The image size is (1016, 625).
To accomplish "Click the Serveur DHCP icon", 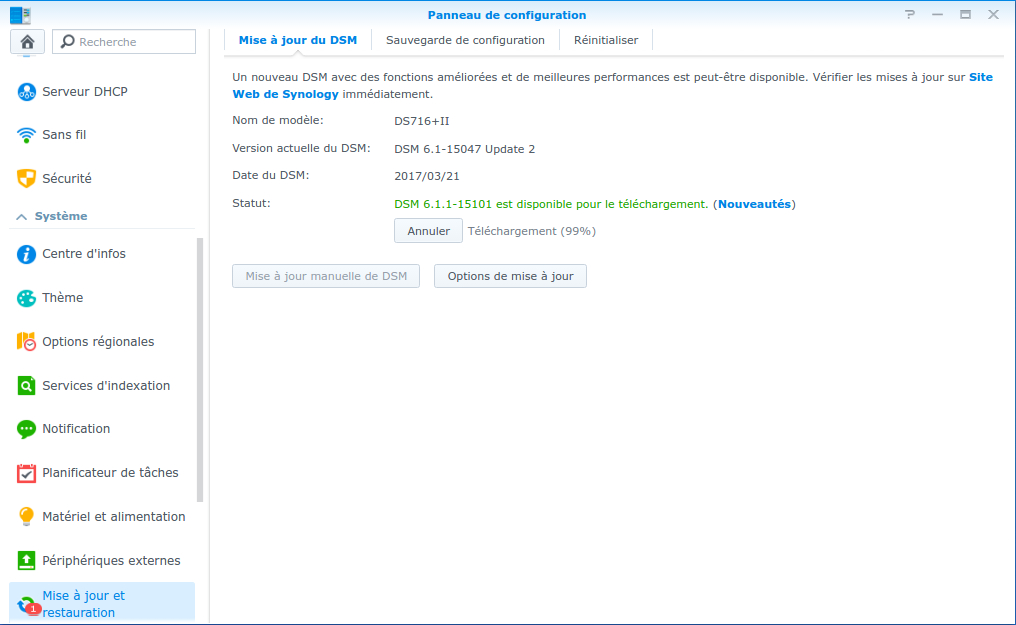I will point(27,92).
